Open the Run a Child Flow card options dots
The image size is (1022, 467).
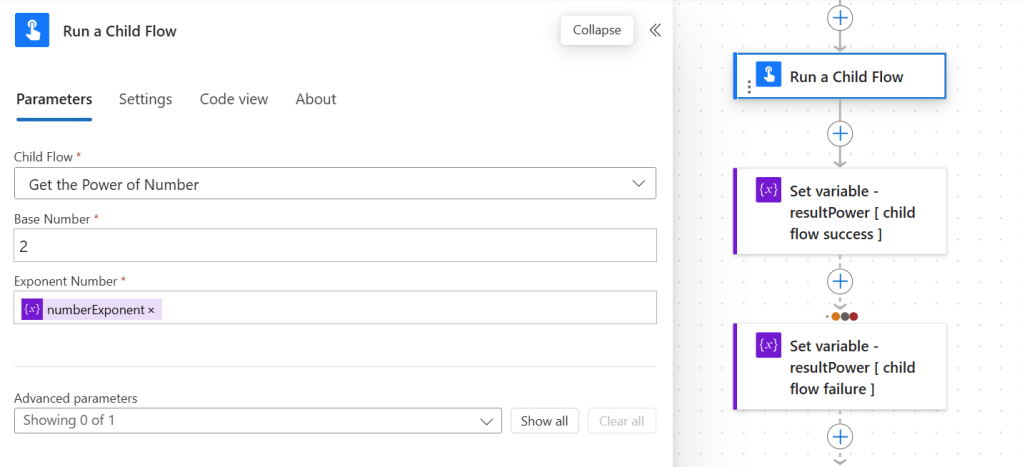tap(749, 87)
